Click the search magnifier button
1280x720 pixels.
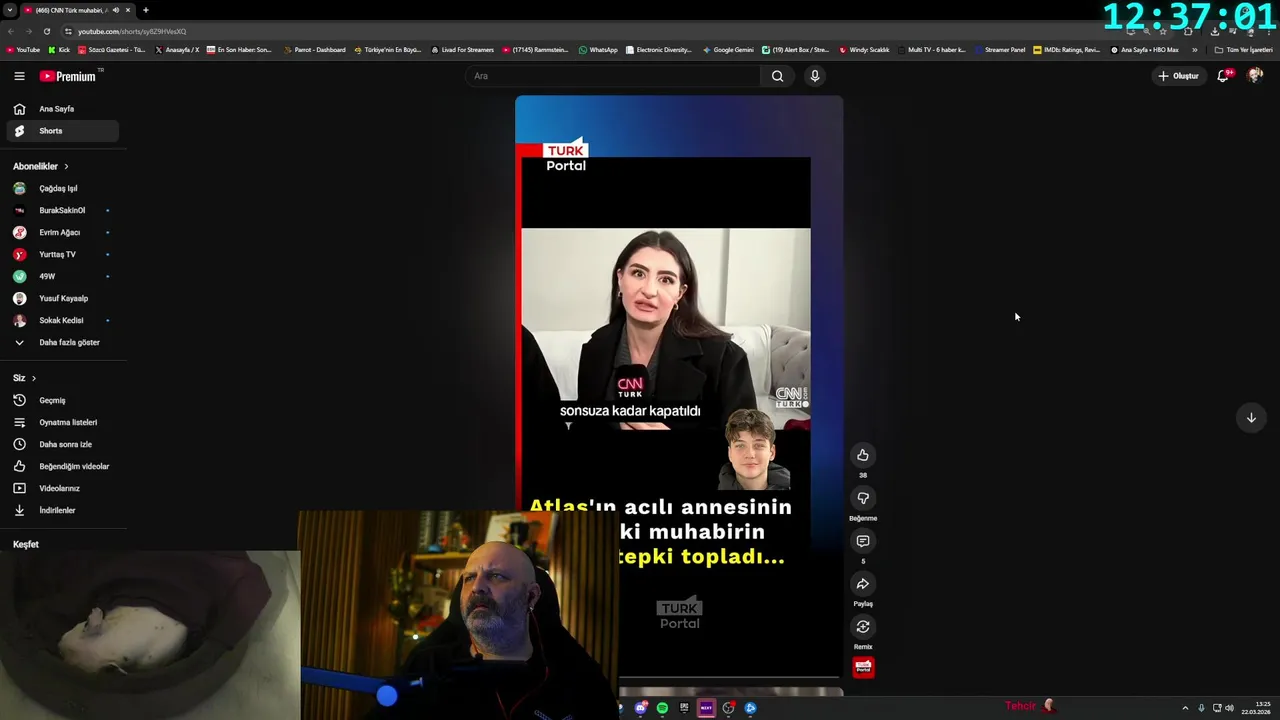[x=777, y=76]
